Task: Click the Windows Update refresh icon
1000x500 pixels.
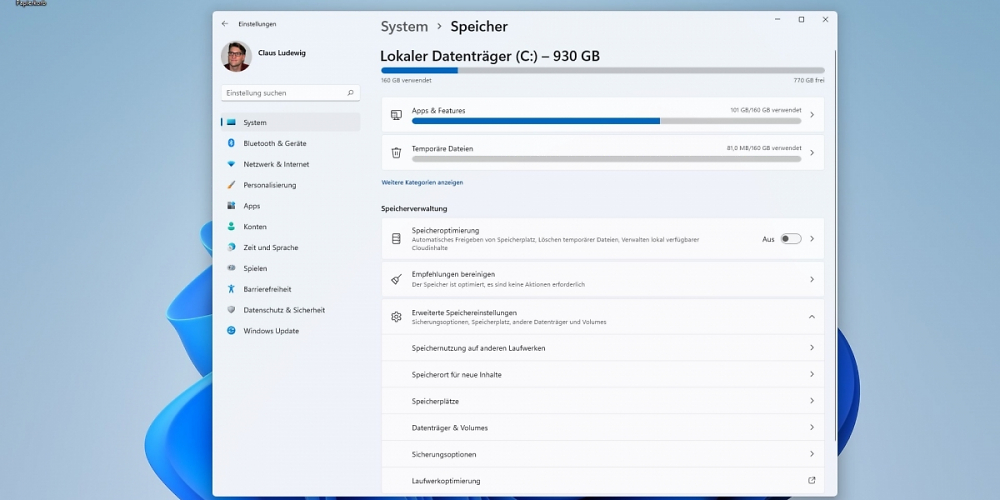Action: [x=231, y=331]
